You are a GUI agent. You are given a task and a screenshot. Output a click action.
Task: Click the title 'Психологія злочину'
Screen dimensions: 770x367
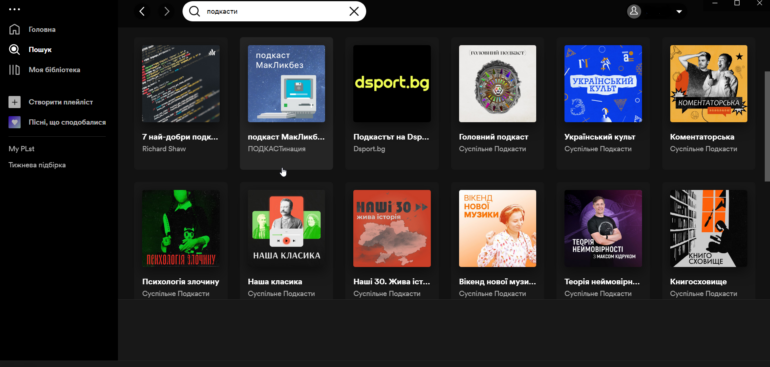tap(181, 282)
